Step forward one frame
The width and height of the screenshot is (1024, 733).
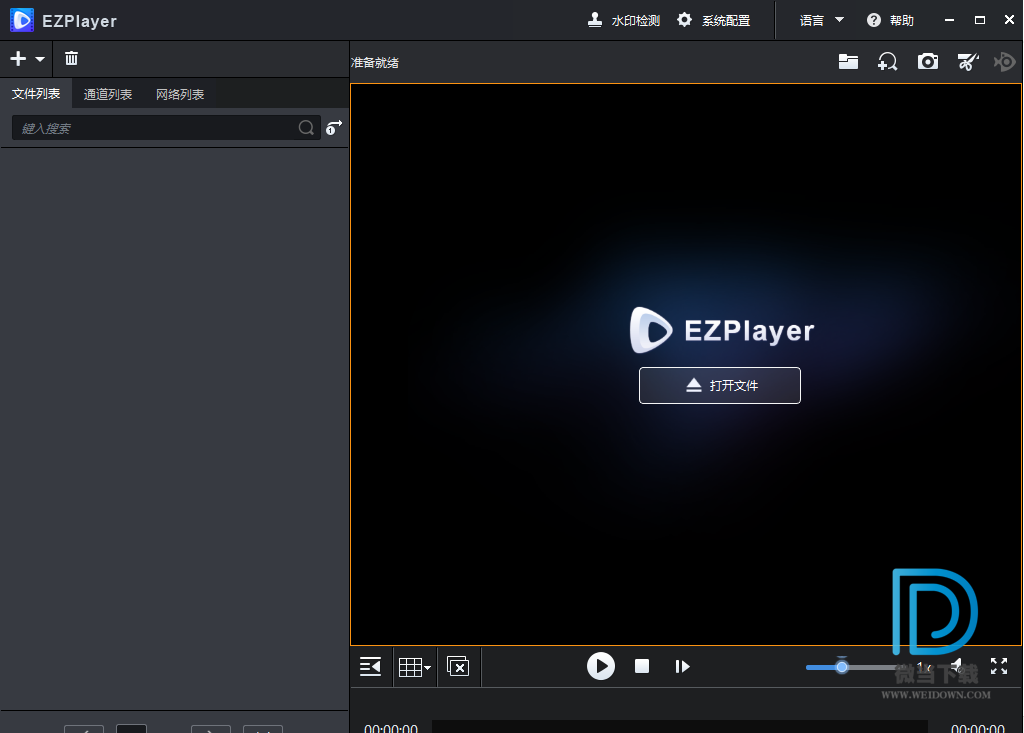coord(682,666)
